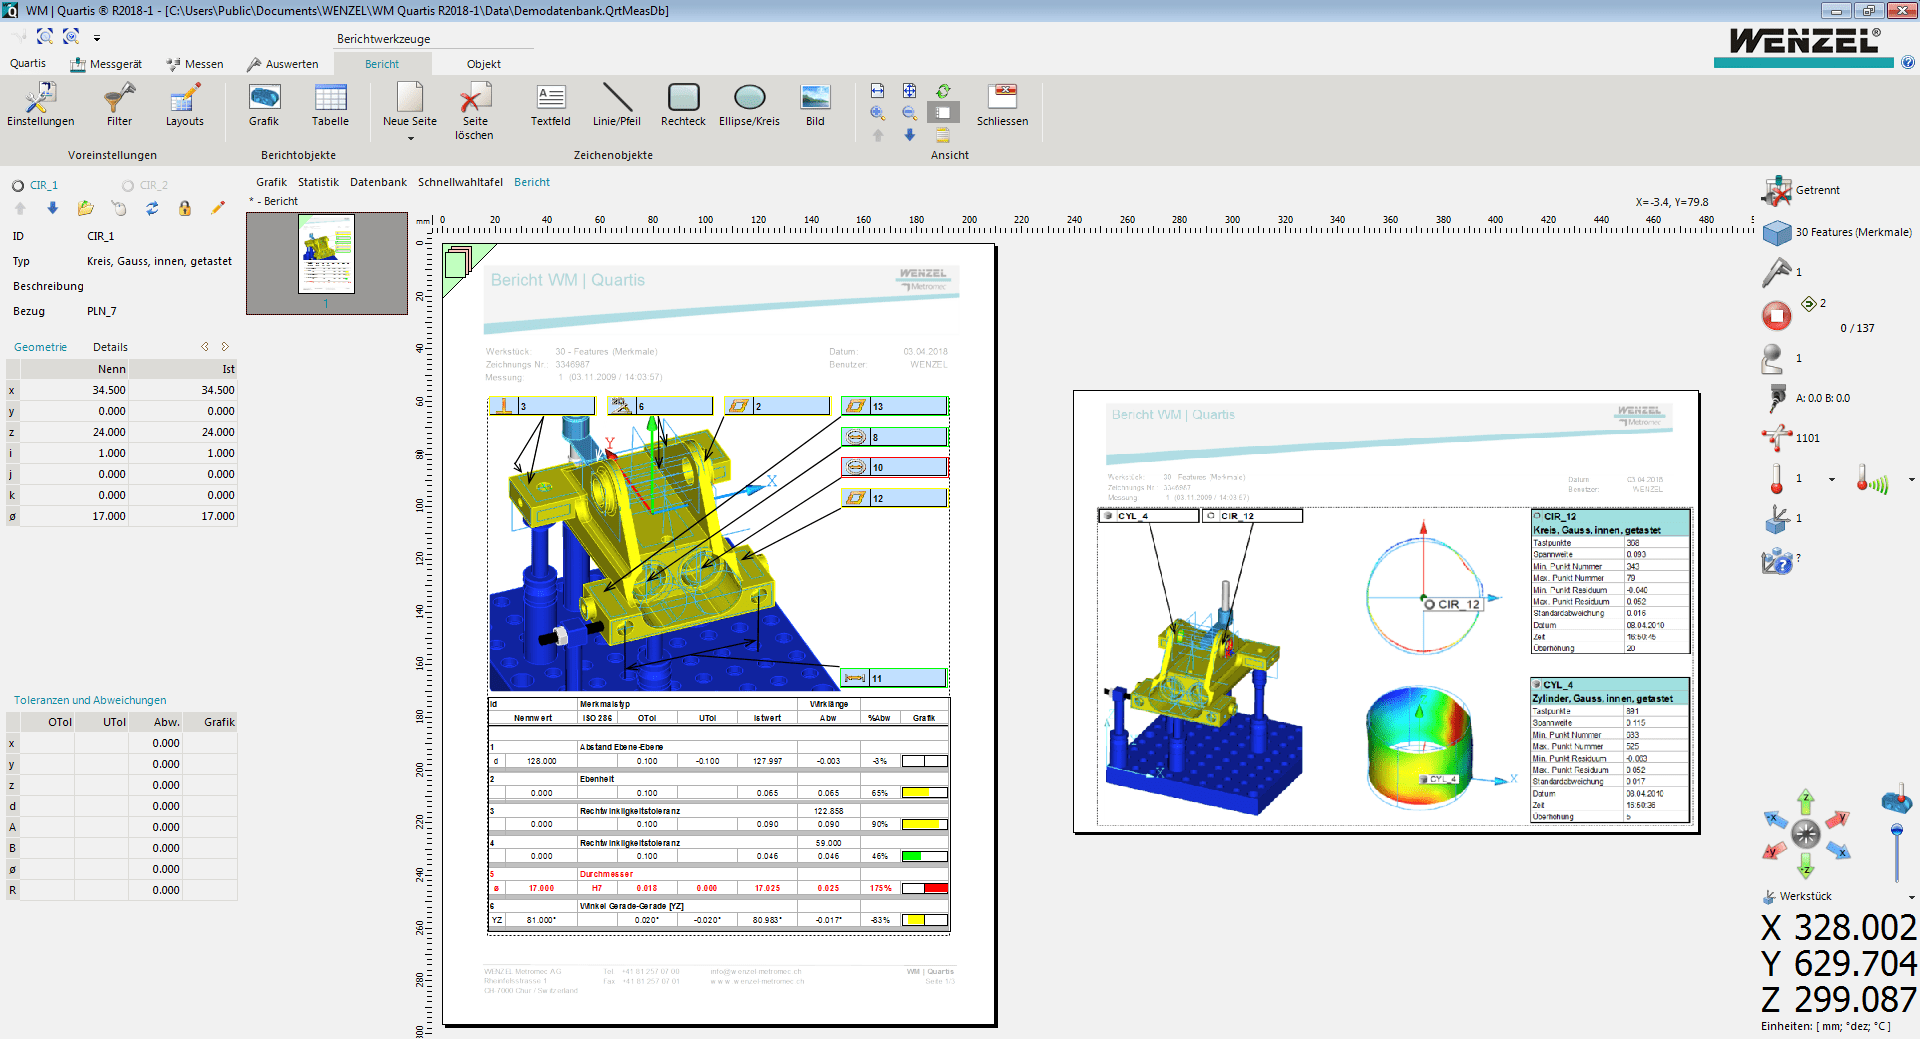The image size is (1920, 1039).
Task: Select page 1 thumbnail in the report panel
Action: point(326,257)
